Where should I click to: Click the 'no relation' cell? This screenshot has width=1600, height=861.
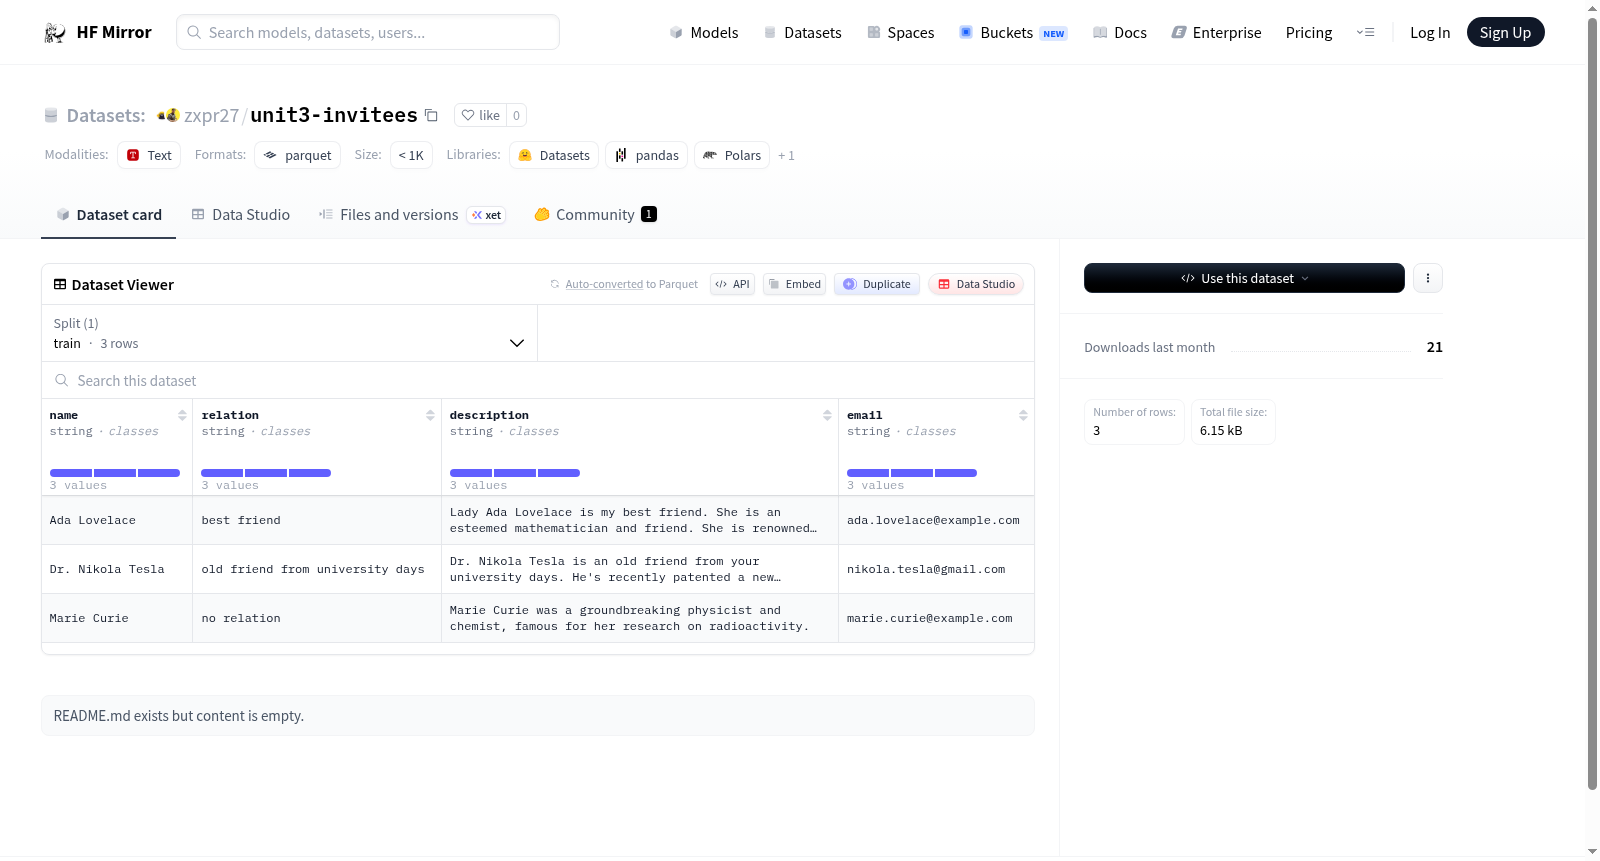(x=317, y=618)
